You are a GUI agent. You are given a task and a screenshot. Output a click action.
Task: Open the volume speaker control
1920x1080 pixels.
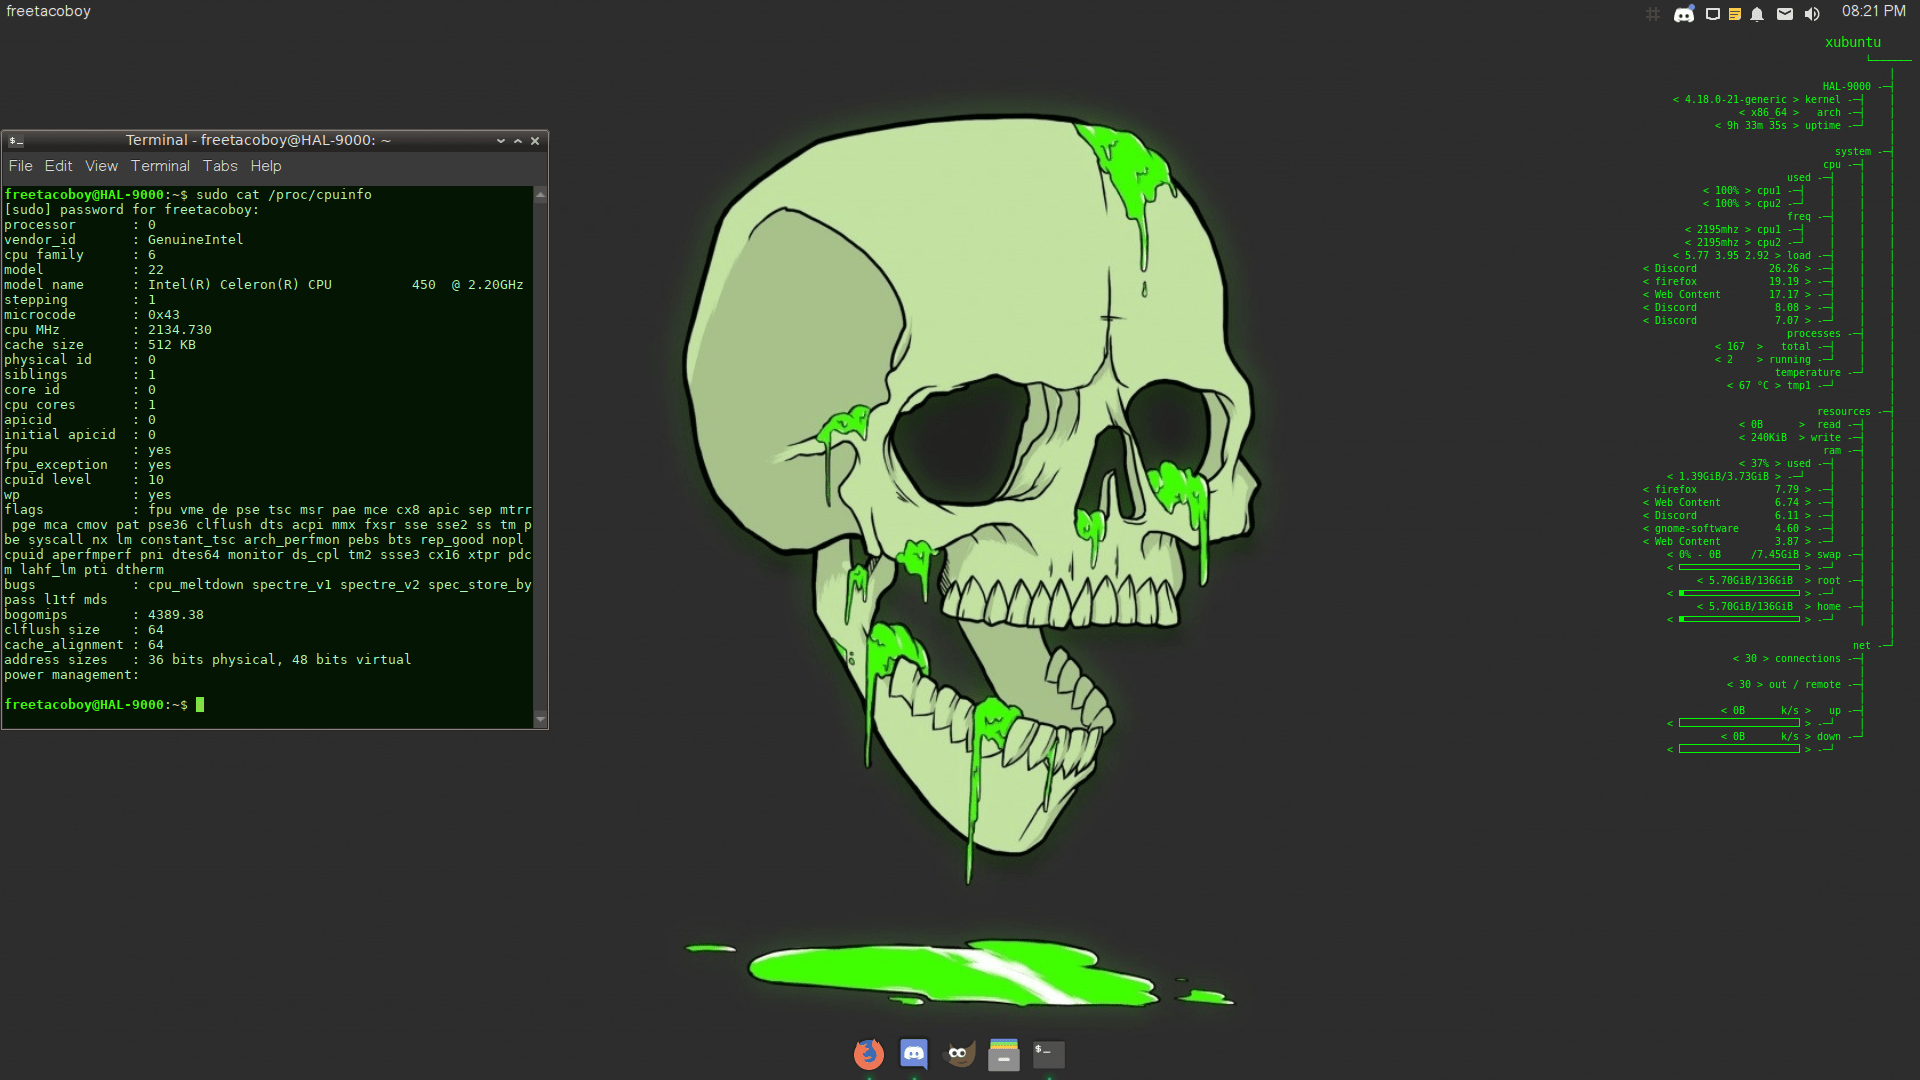click(x=1812, y=14)
